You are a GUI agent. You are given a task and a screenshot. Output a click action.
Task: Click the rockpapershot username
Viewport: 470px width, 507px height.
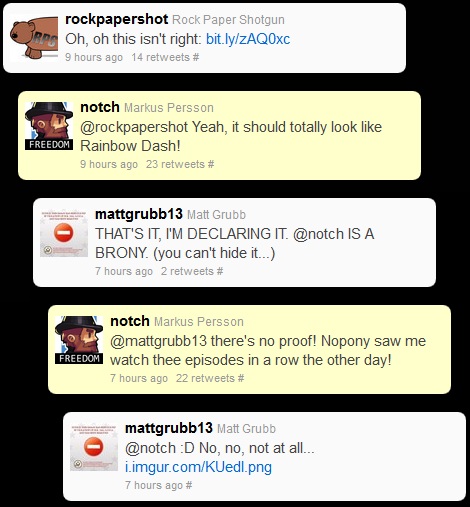[x=117, y=19]
